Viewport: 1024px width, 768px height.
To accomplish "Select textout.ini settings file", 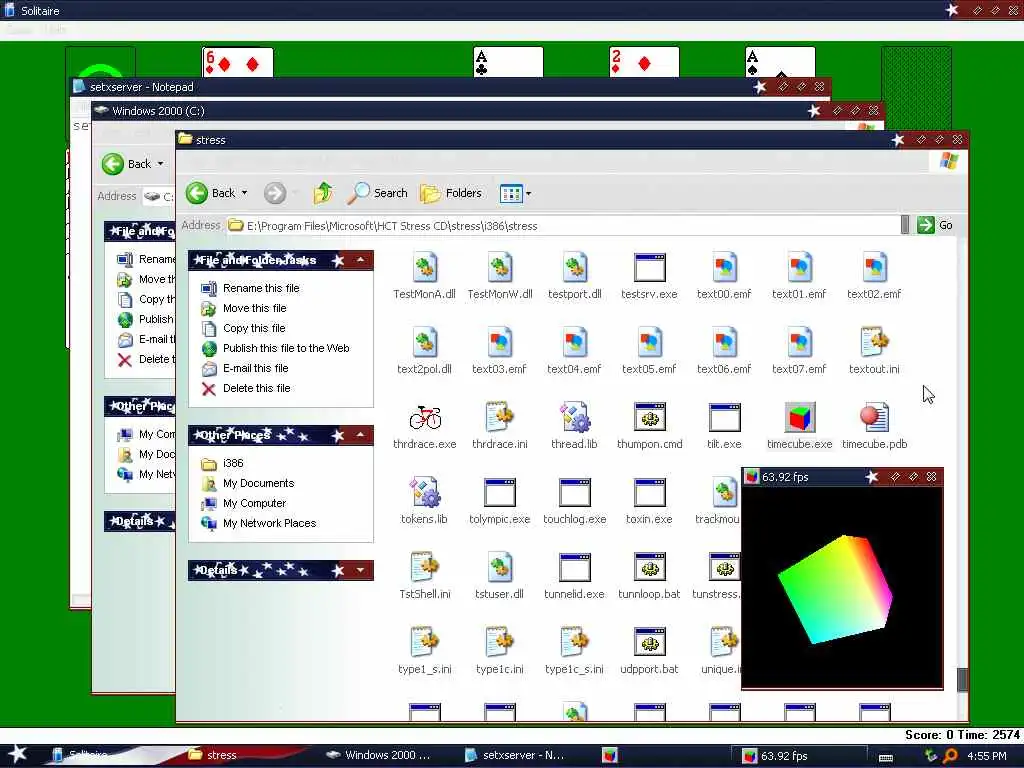I will click(874, 343).
